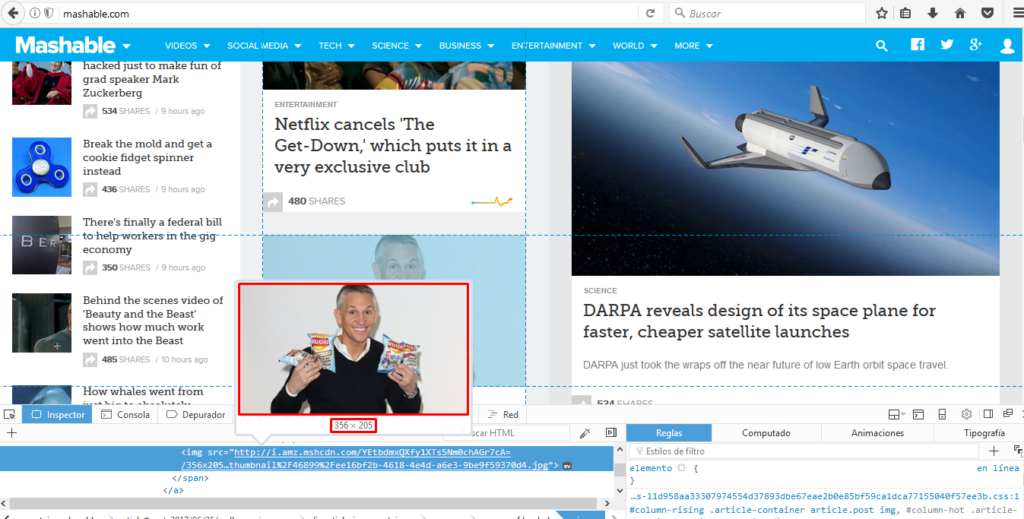This screenshot has width=1024, height=519.
Task: Go to browser home page icon
Action: point(960,13)
